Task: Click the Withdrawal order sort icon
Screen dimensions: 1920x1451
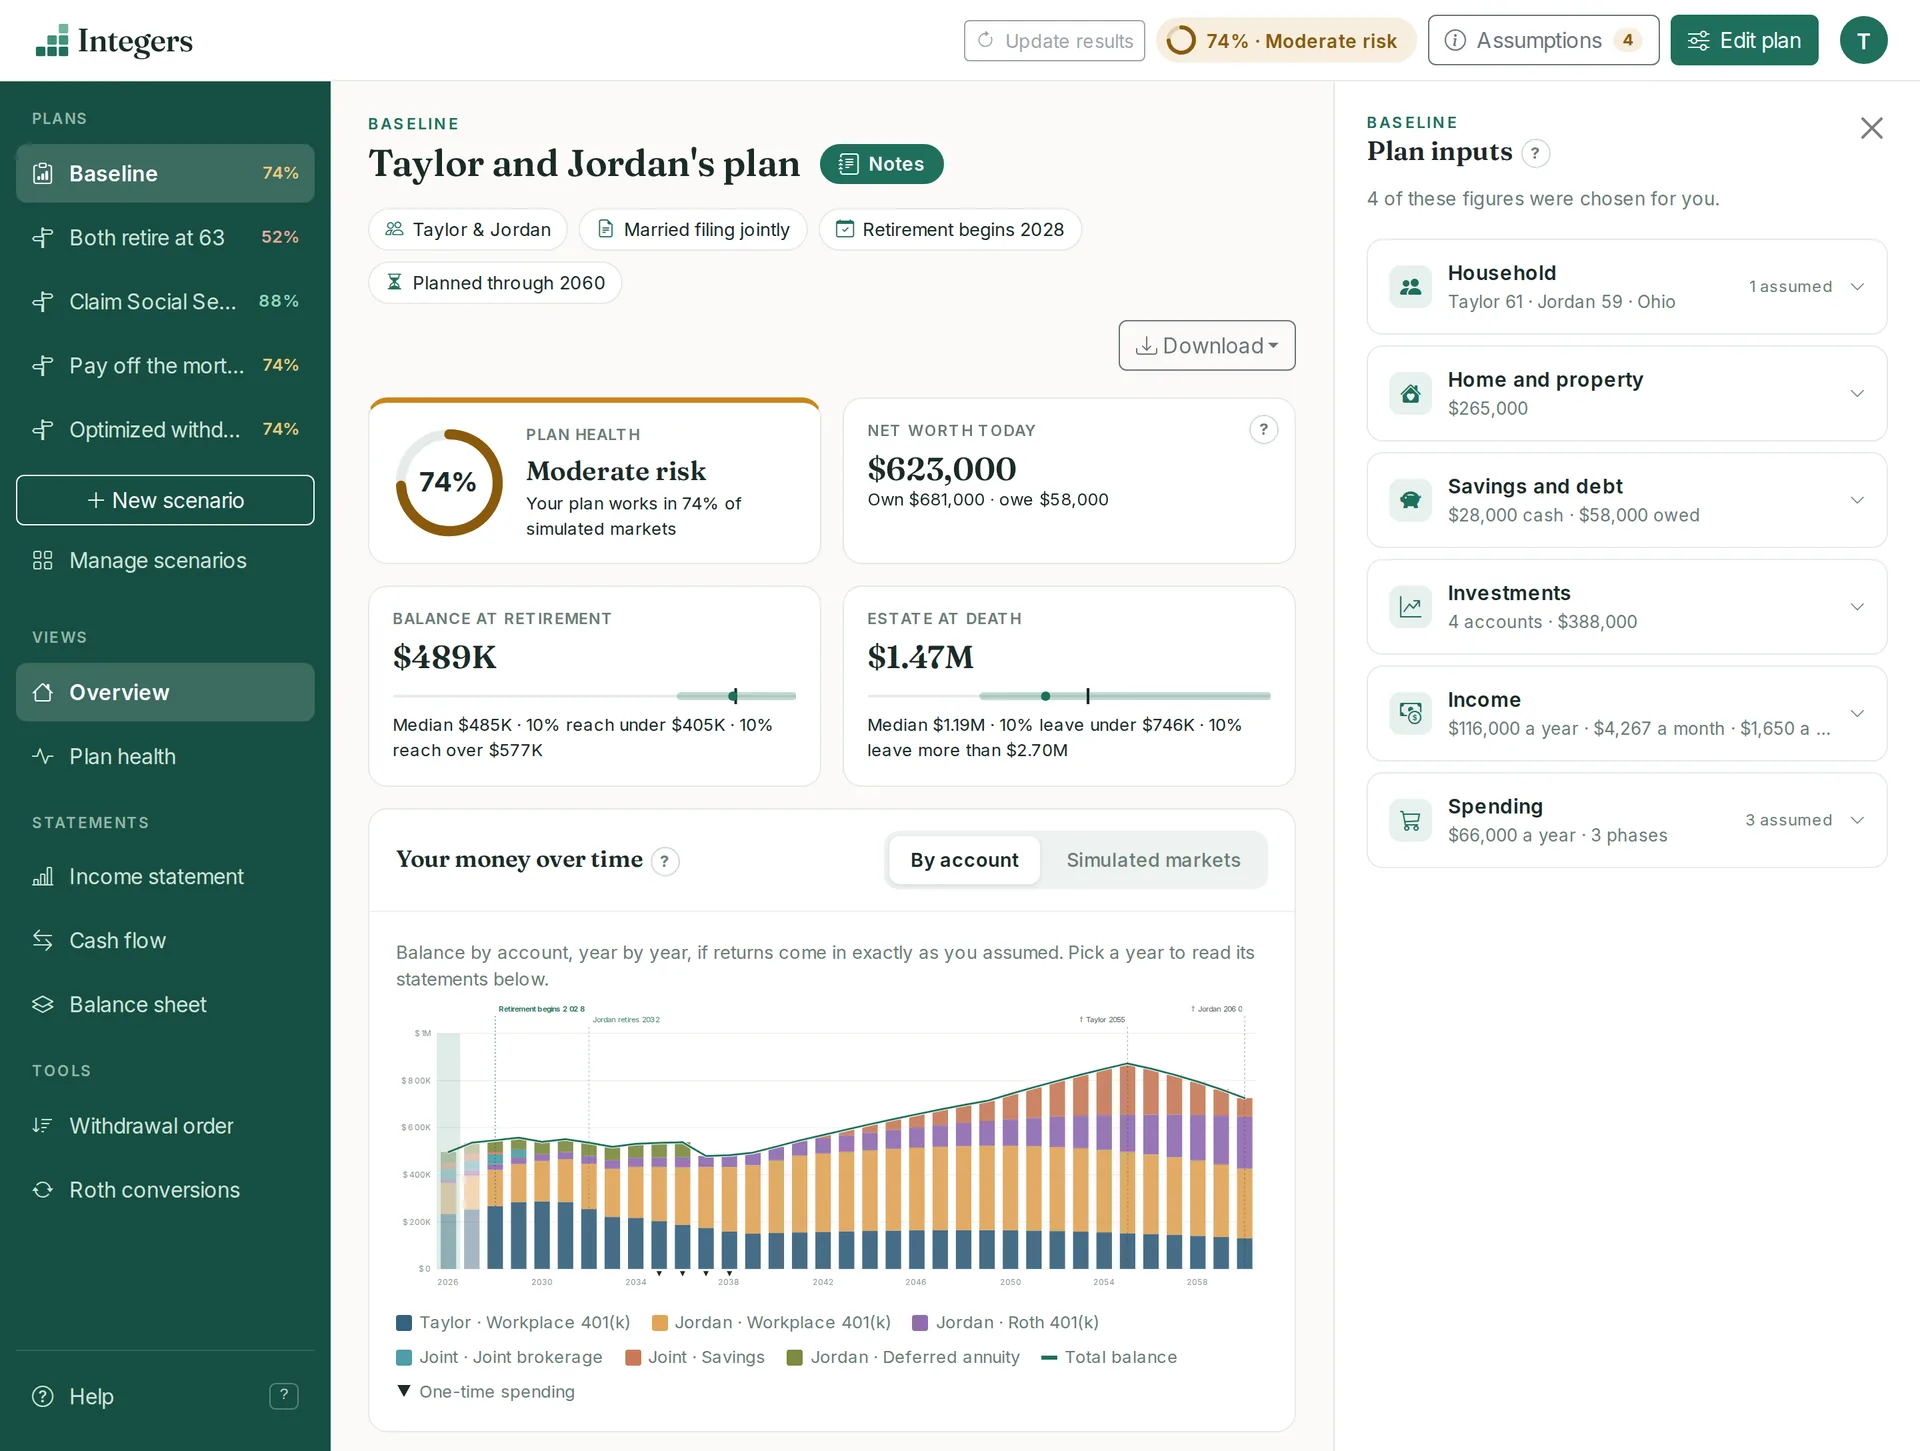Action: [x=42, y=1126]
